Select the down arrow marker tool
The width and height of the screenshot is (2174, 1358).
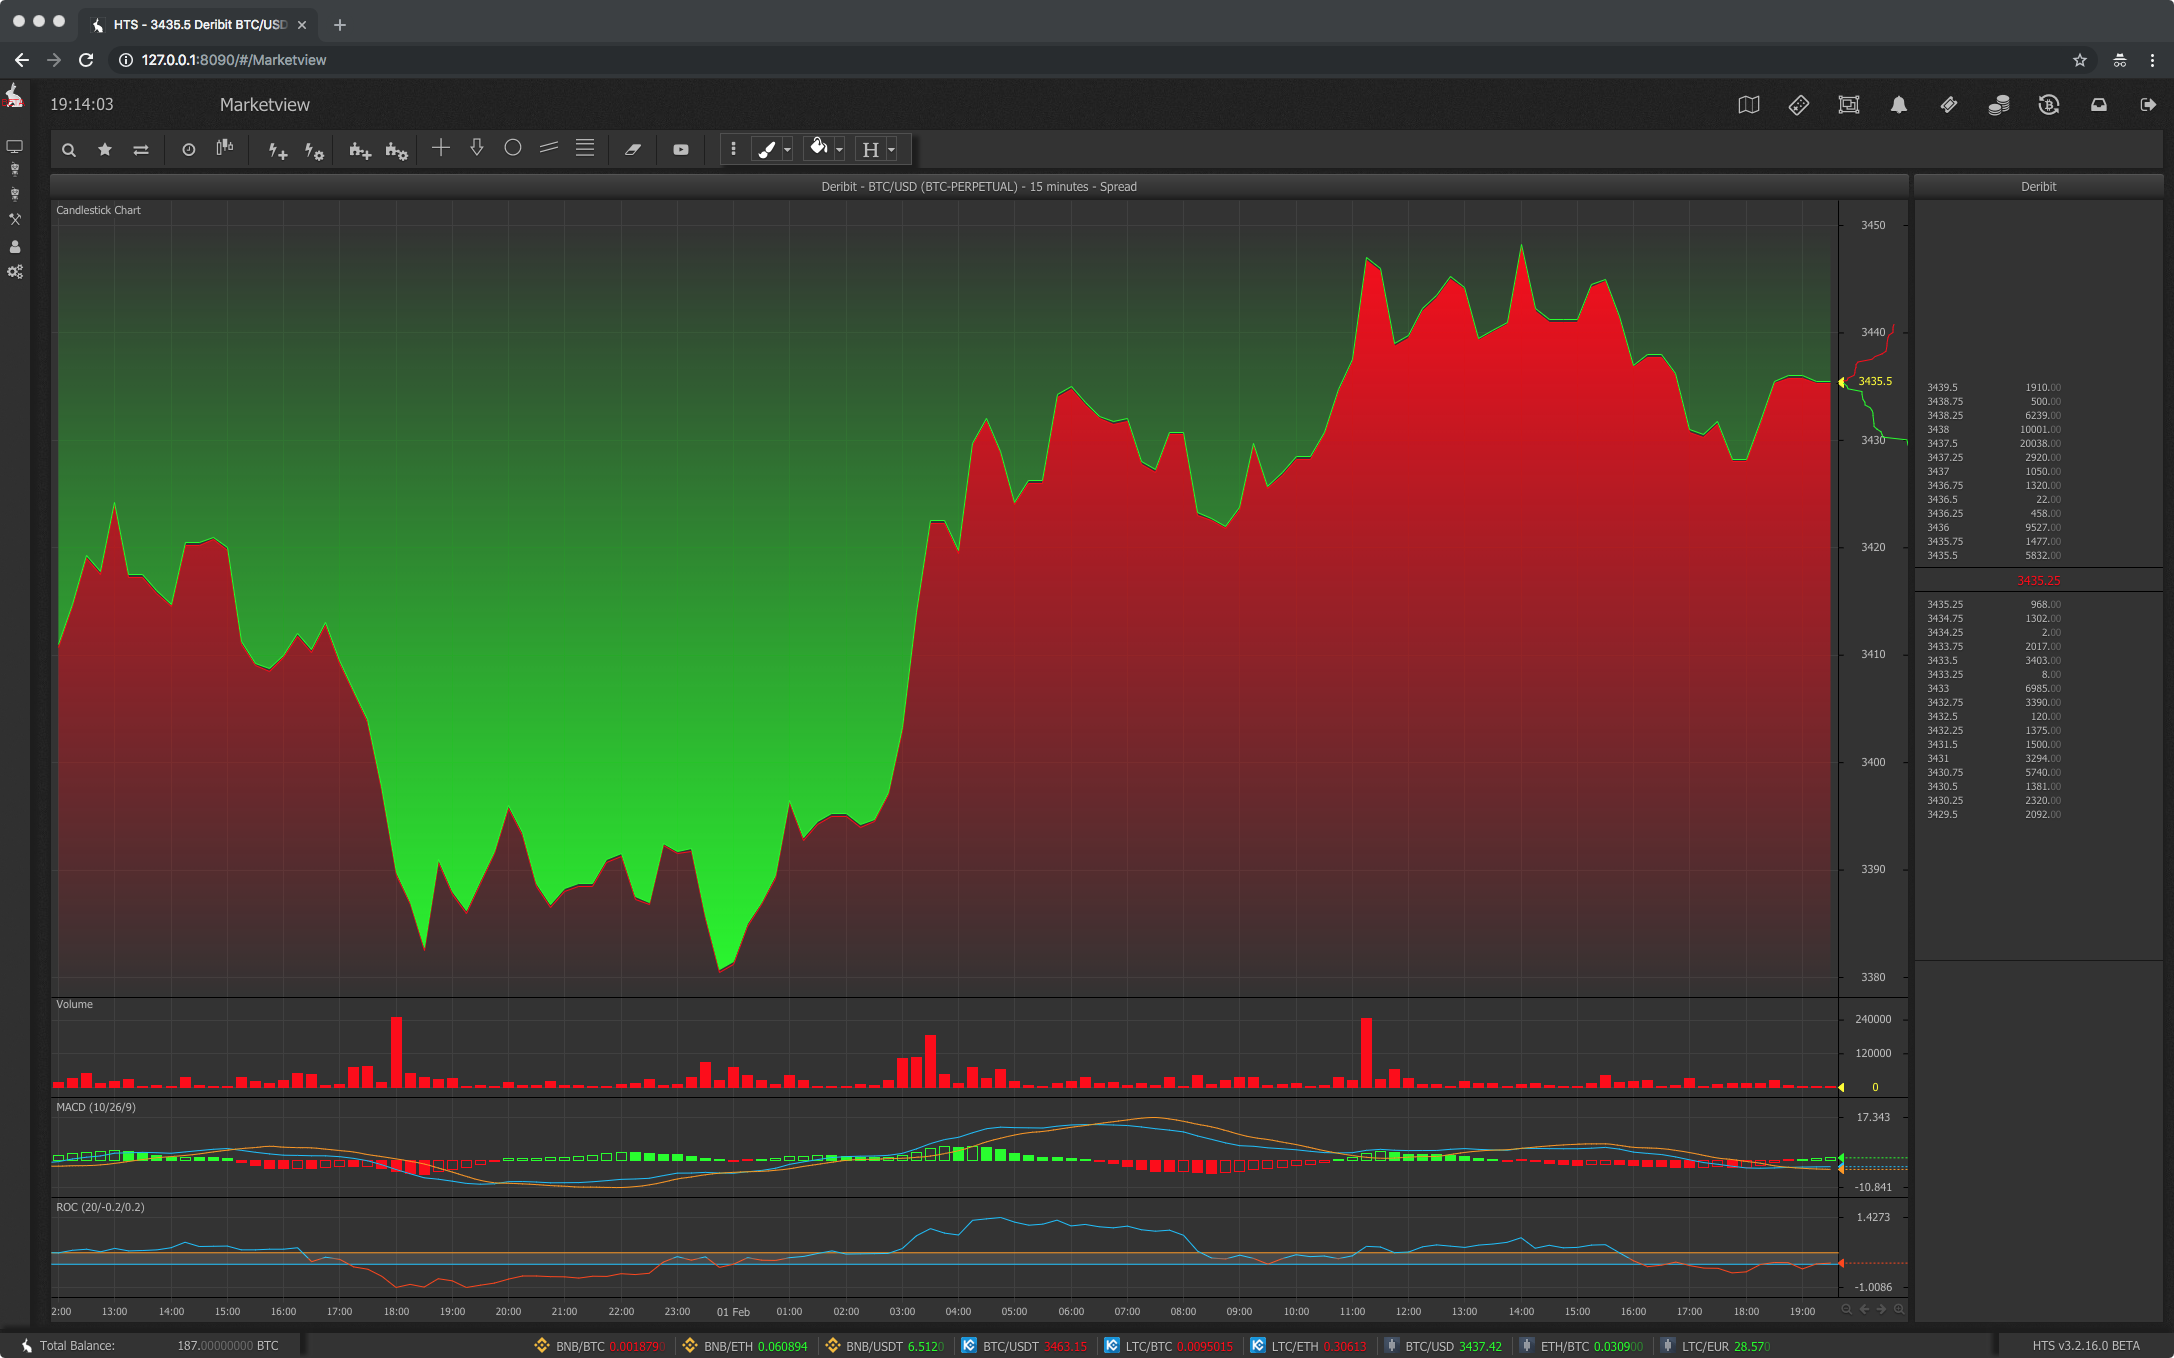point(477,148)
